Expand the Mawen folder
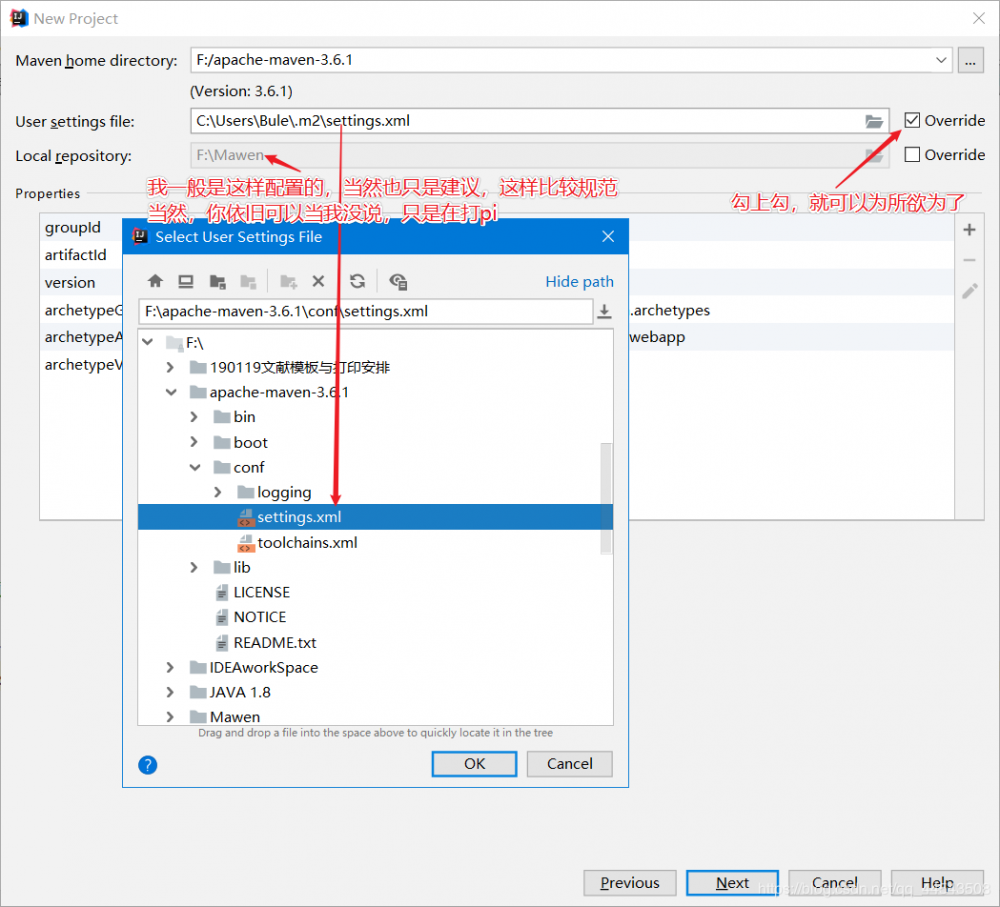1000x907 pixels. 170,718
